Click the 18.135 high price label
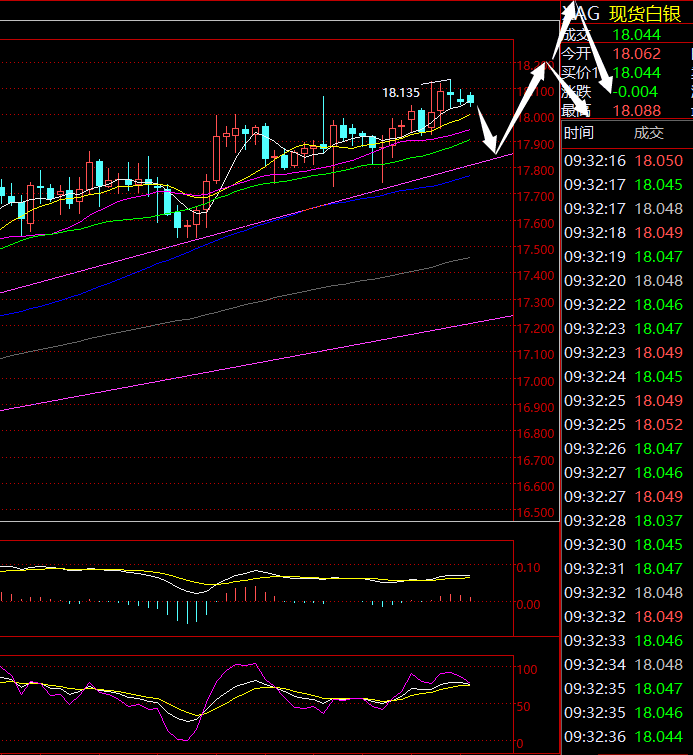Image resolution: width=693 pixels, height=755 pixels. click(401, 93)
